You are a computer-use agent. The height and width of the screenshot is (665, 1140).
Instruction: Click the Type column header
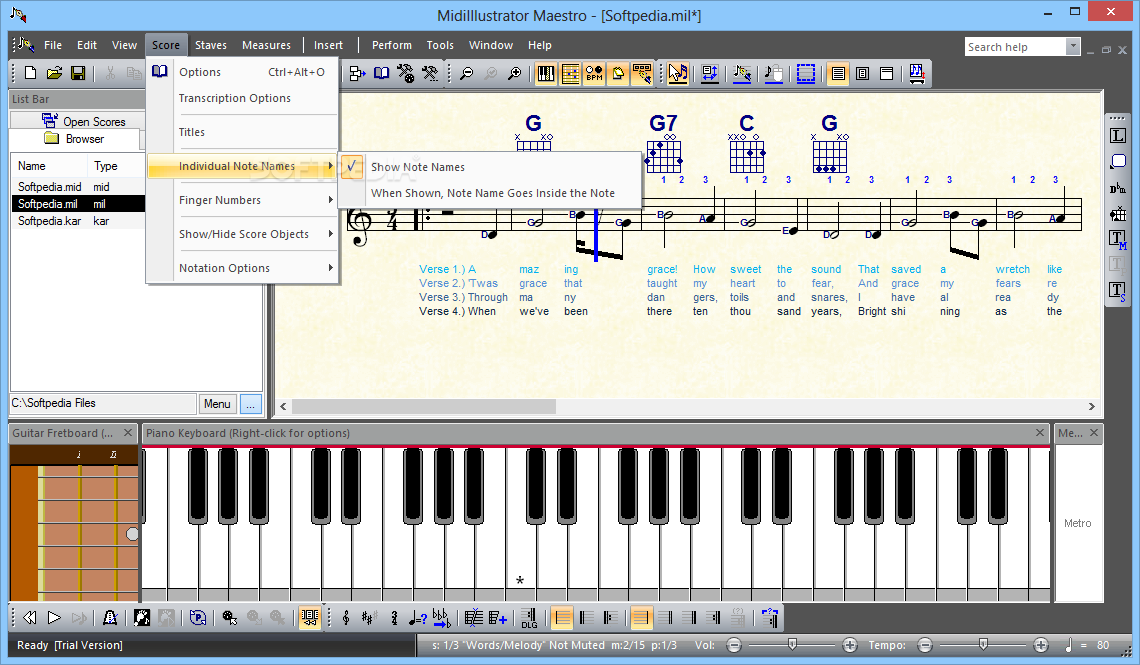click(x=116, y=166)
